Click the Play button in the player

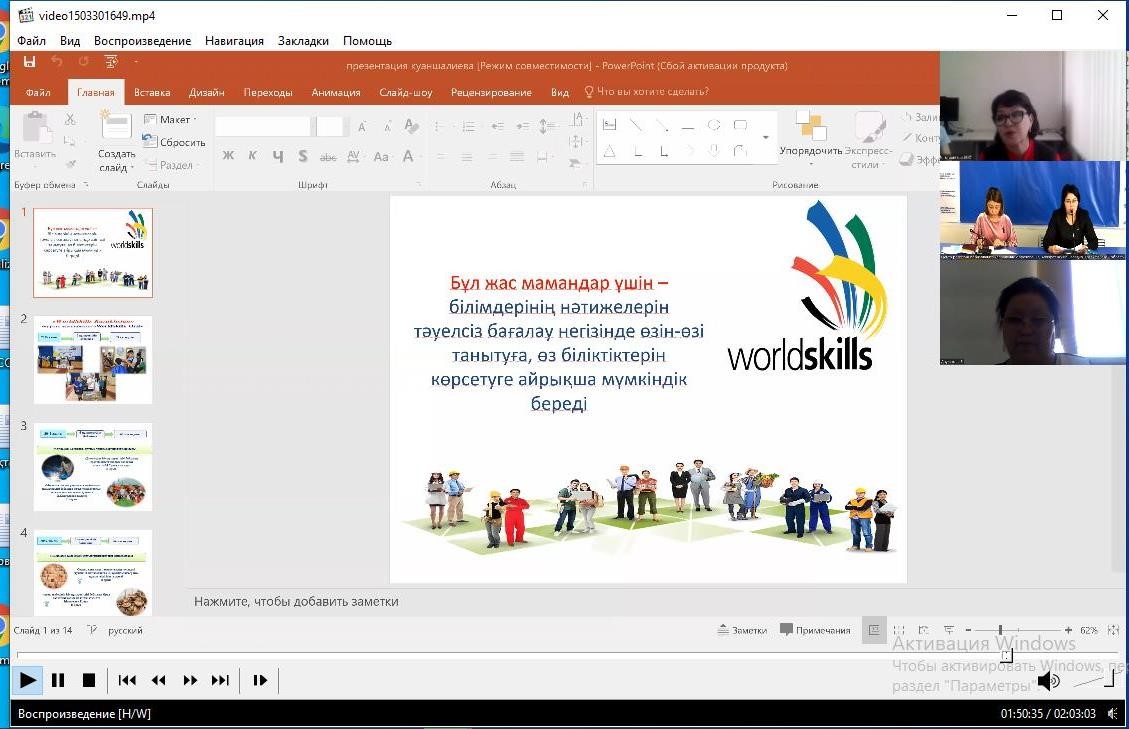click(x=27, y=680)
